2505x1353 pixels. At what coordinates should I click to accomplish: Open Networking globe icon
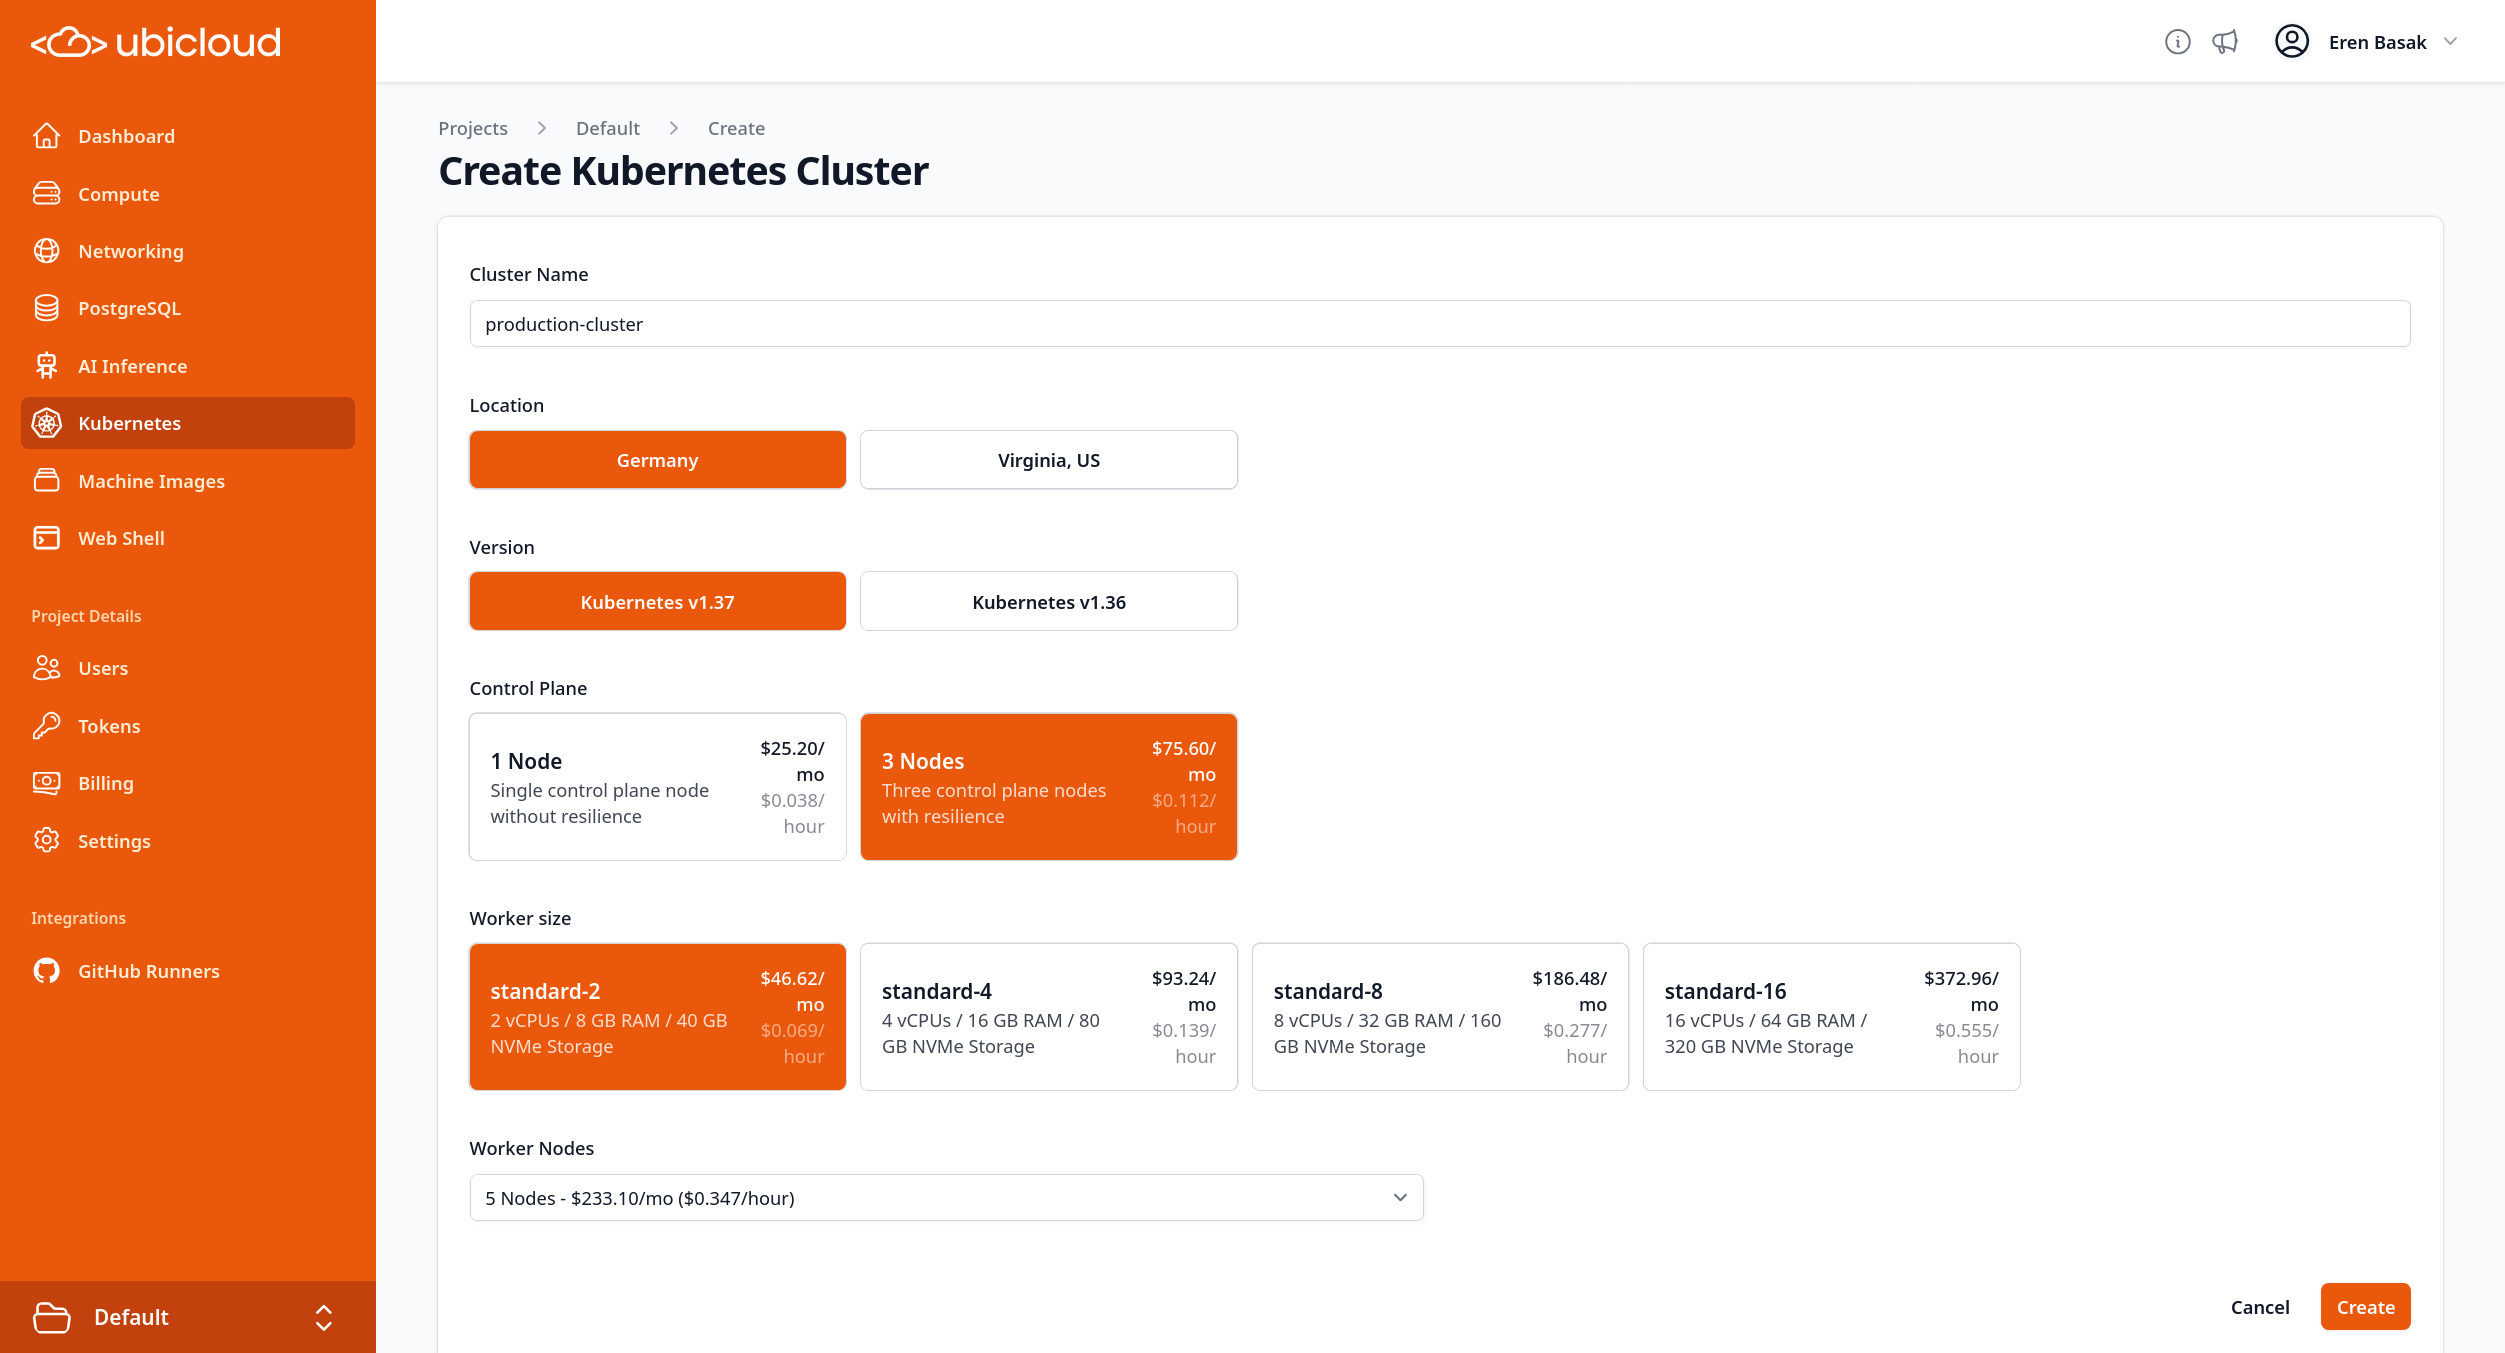[x=46, y=251]
